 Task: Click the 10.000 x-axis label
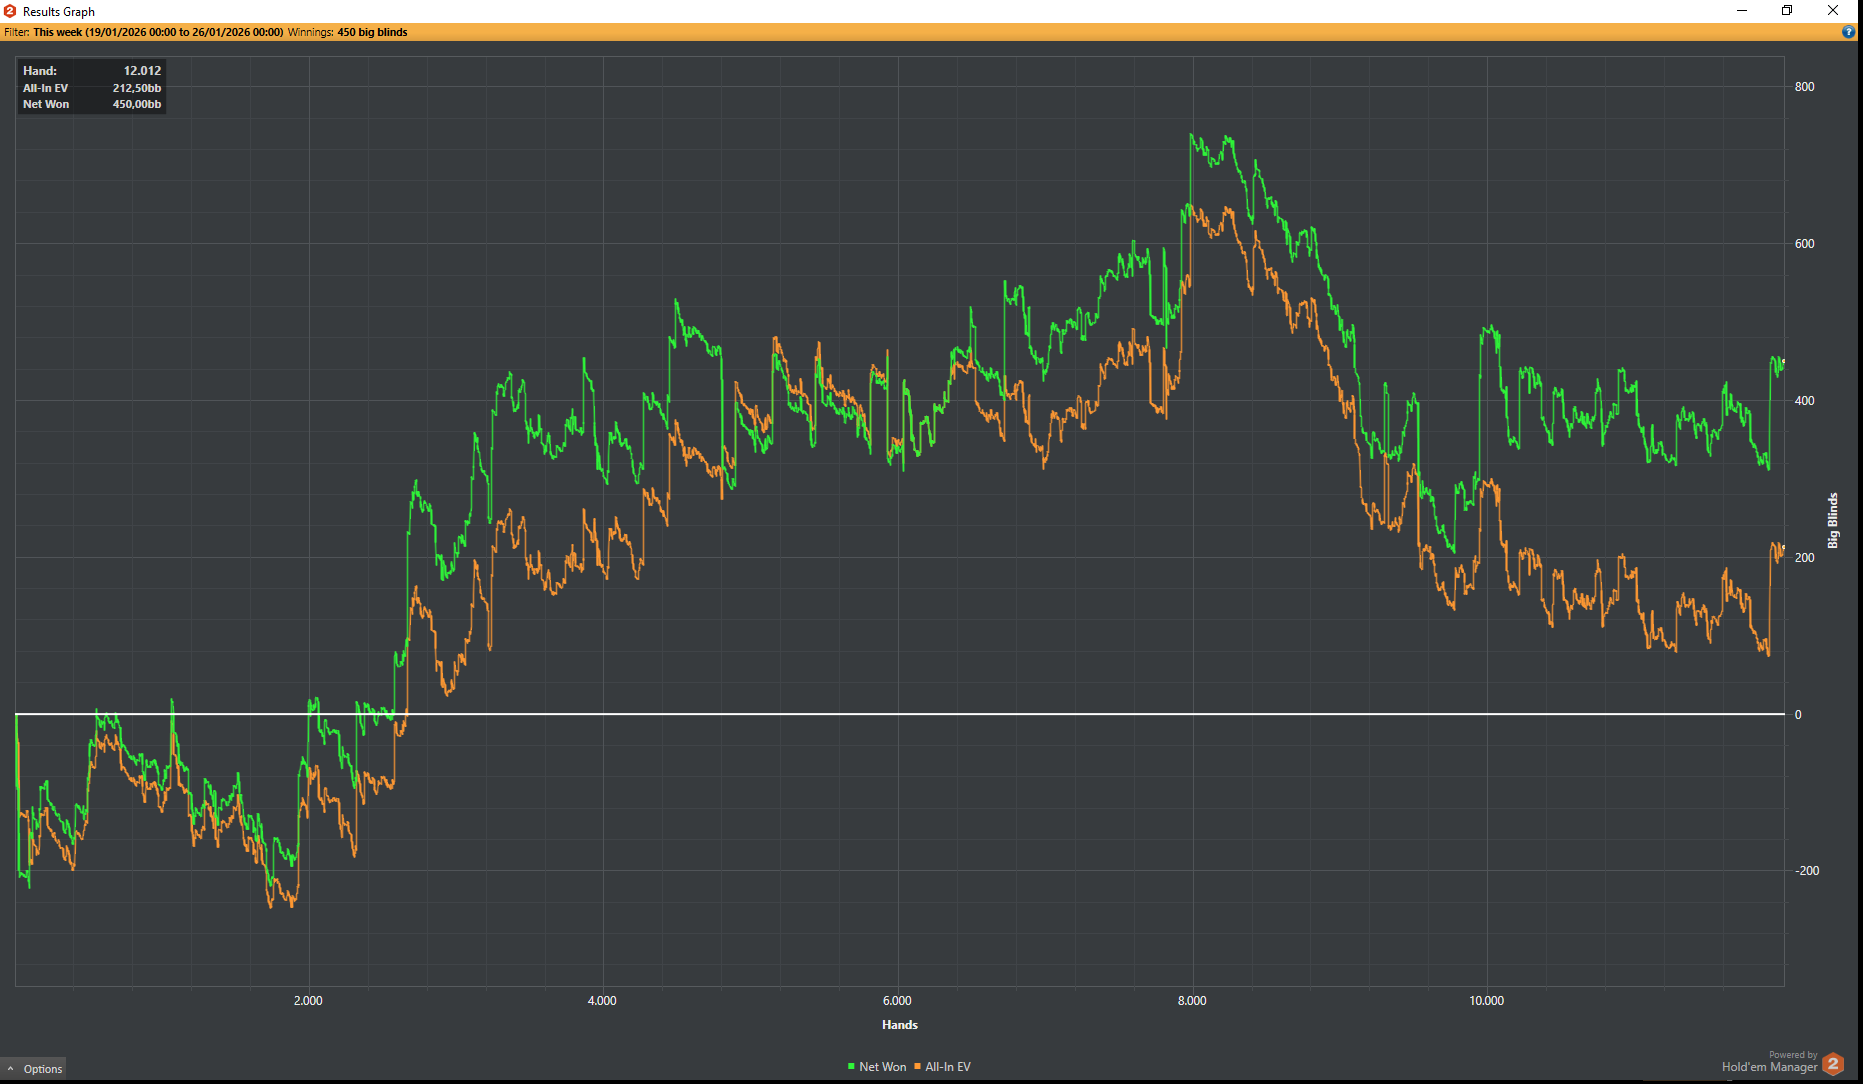point(1487,1001)
